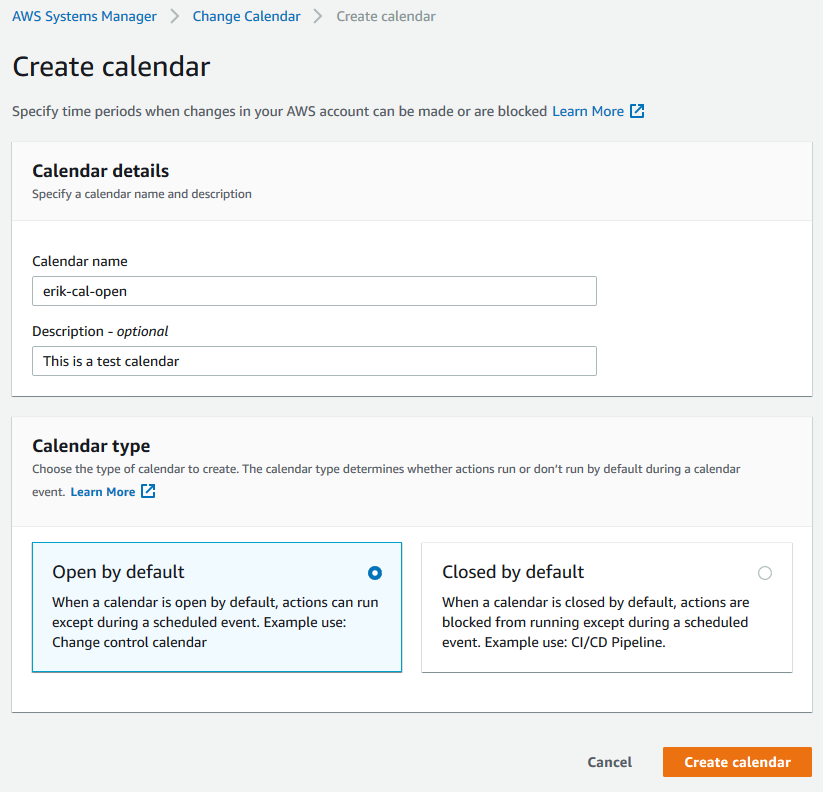The width and height of the screenshot is (823, 792).
Task: Open Learn More link about blocked changes
Action: click(588, 111)
